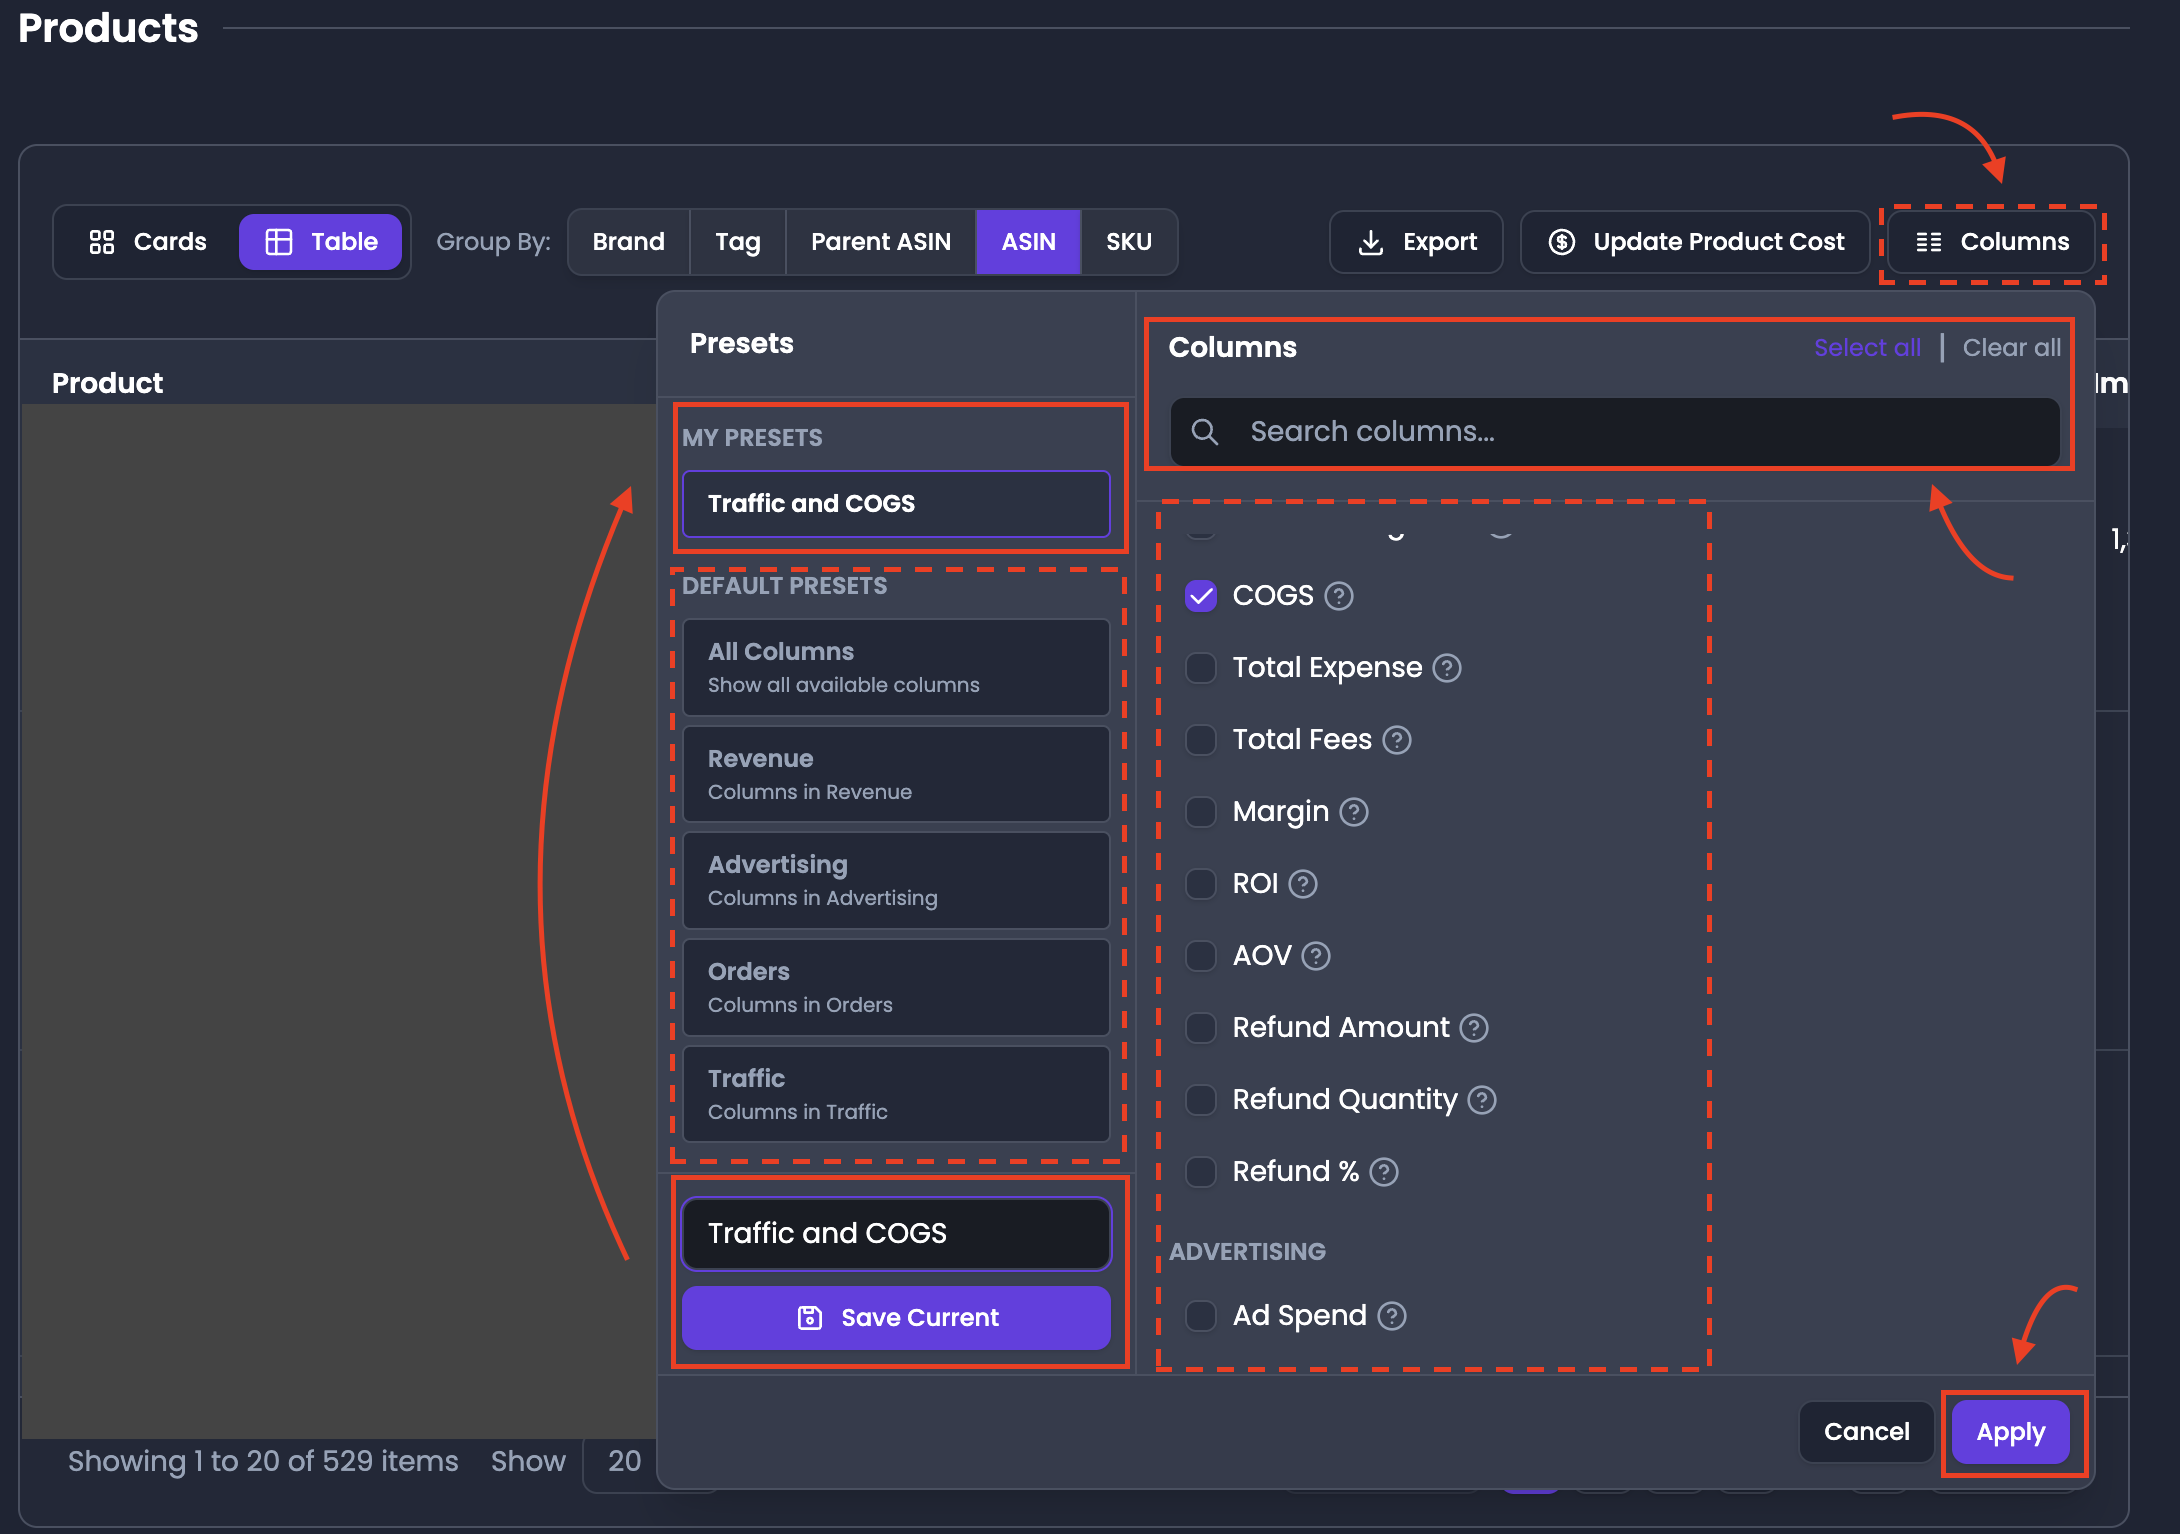The image size is (2180, 1534).
Task: Open Update Product Cost
Action: click(1695, 242)
